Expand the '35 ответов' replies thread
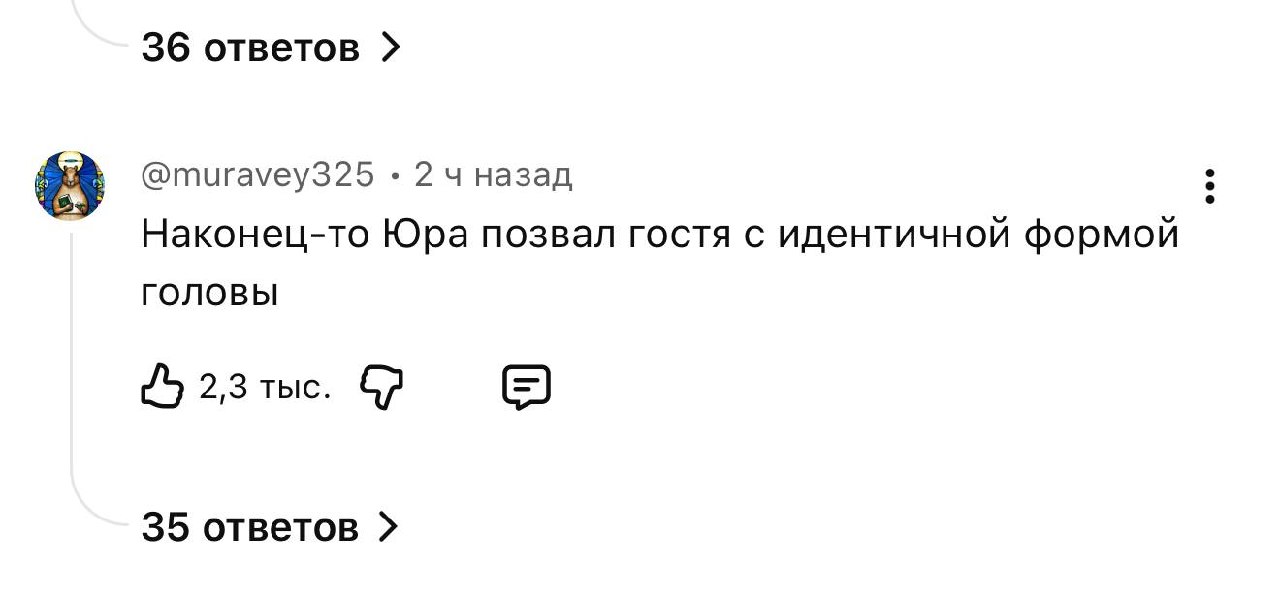1280x597 pixels. 250,527
